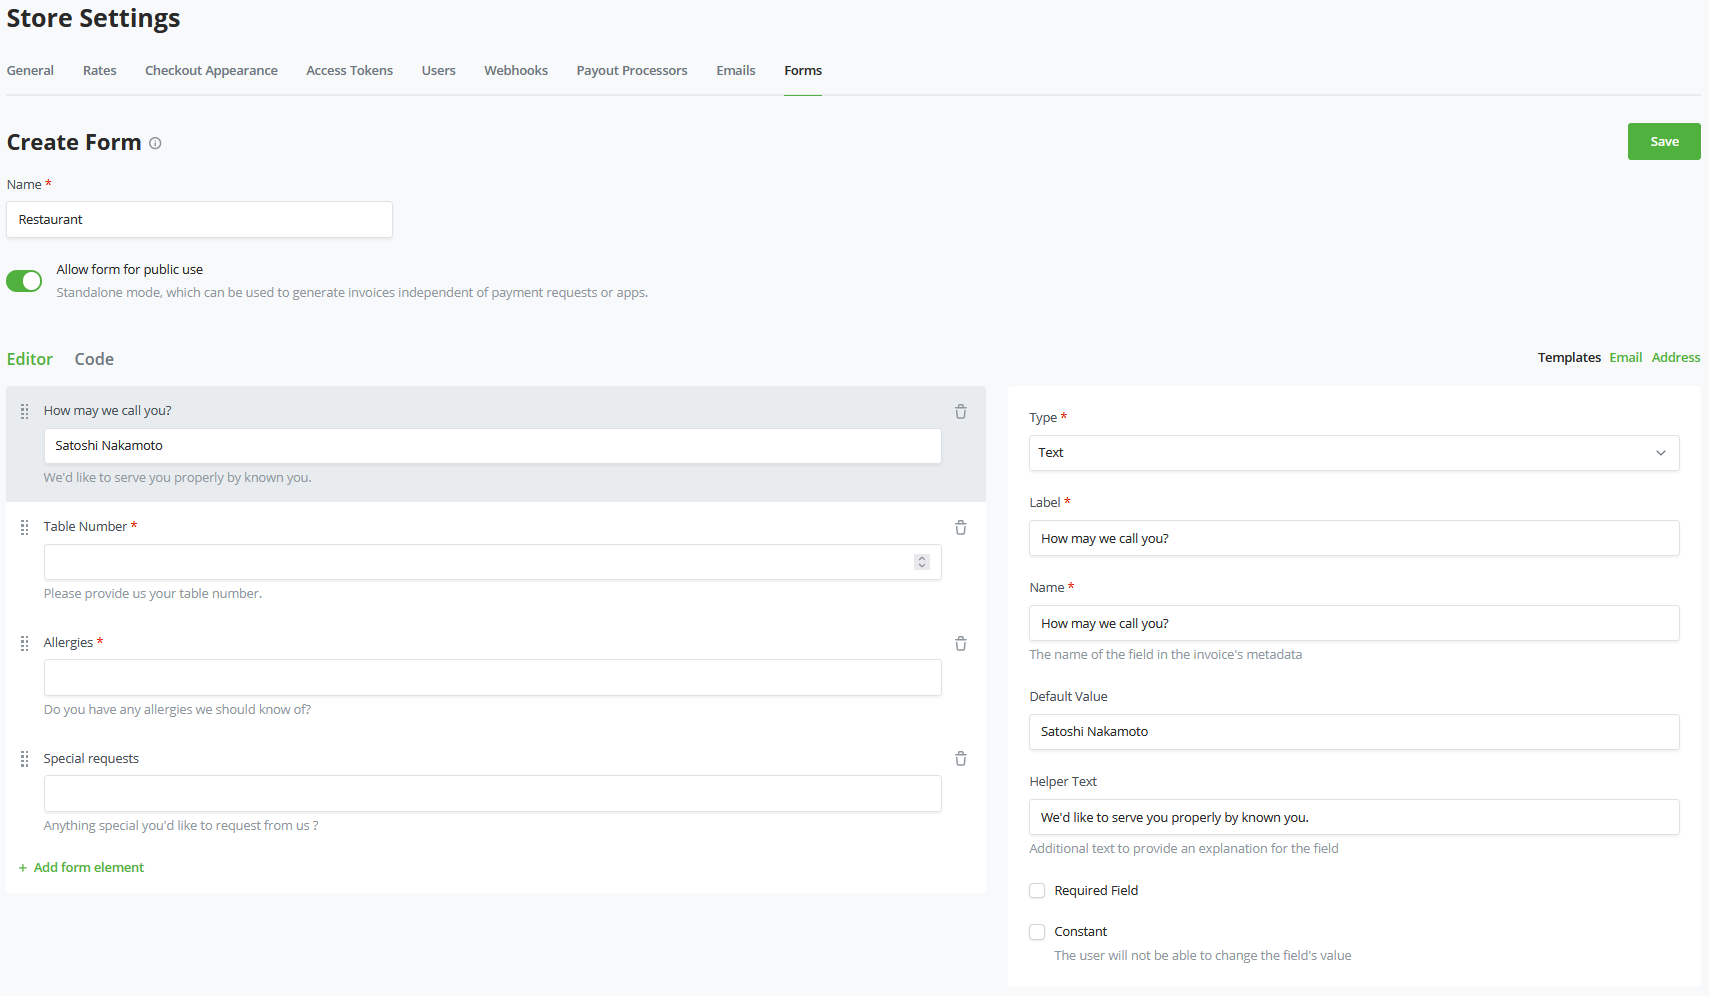
Task: Switch to Checkout Appearance tab
Action: point(211,71)
